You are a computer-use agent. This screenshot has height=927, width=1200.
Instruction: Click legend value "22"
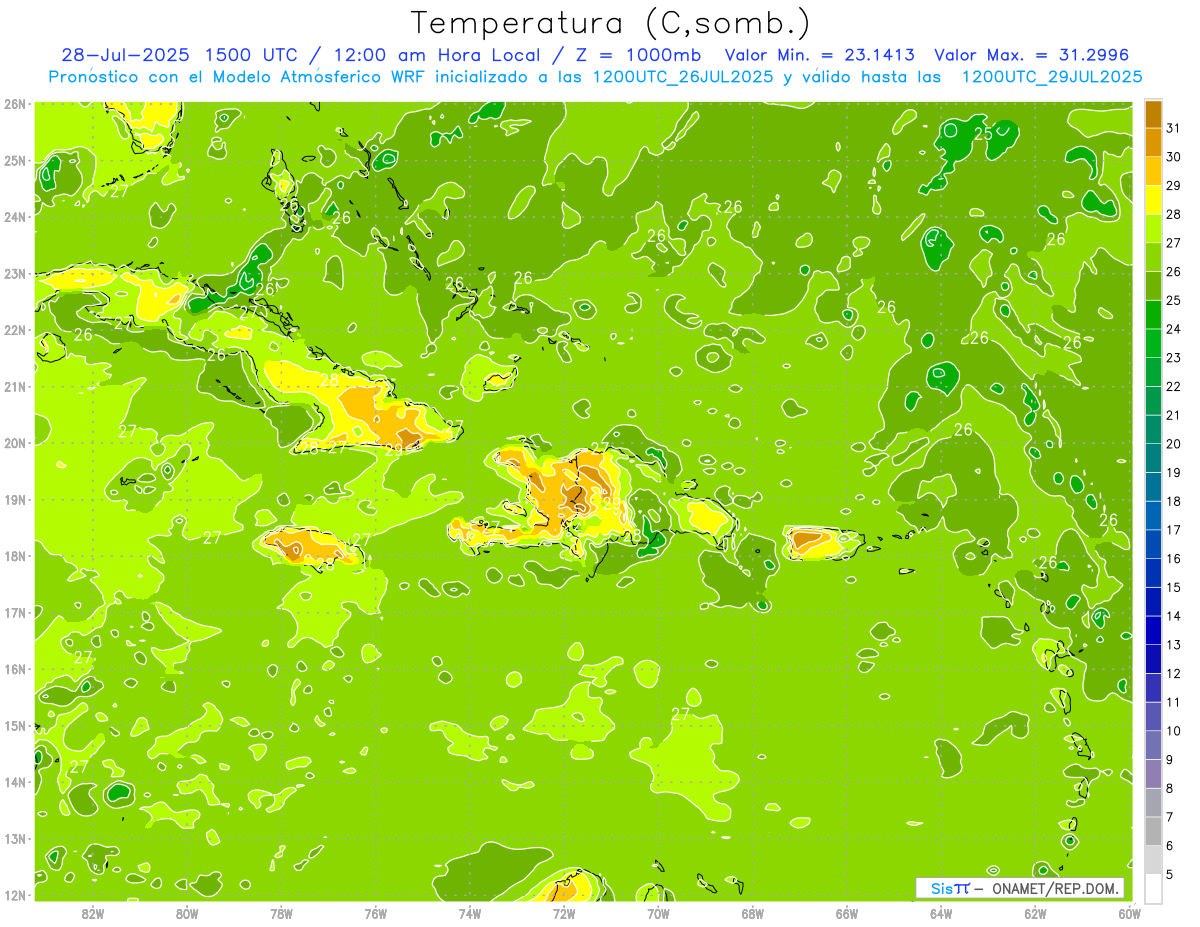[1173, 387]
